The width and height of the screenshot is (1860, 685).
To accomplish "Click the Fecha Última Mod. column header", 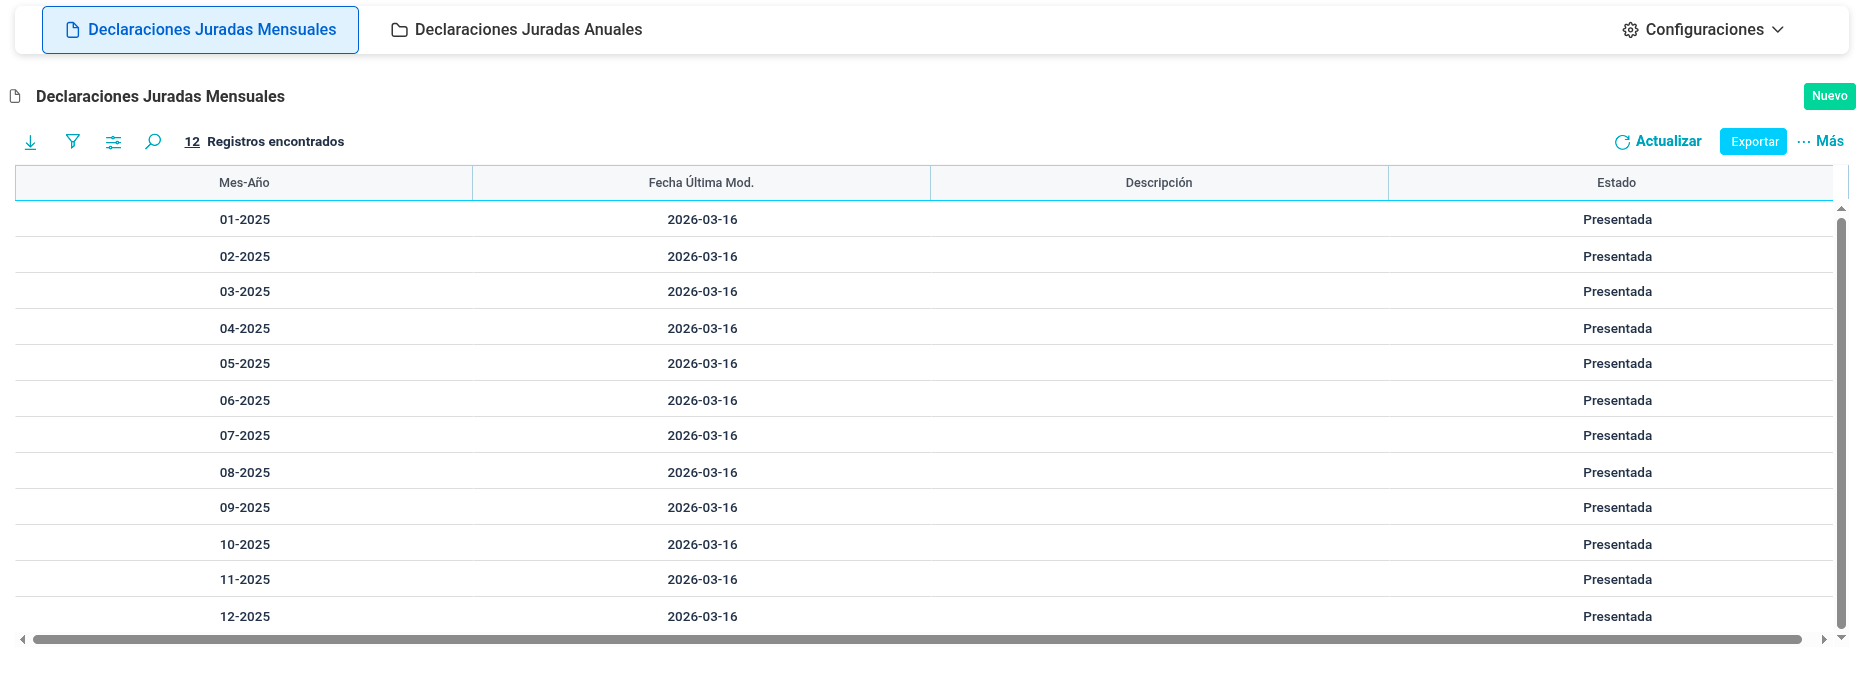I will pyautogui.click(x=701, y=183).
